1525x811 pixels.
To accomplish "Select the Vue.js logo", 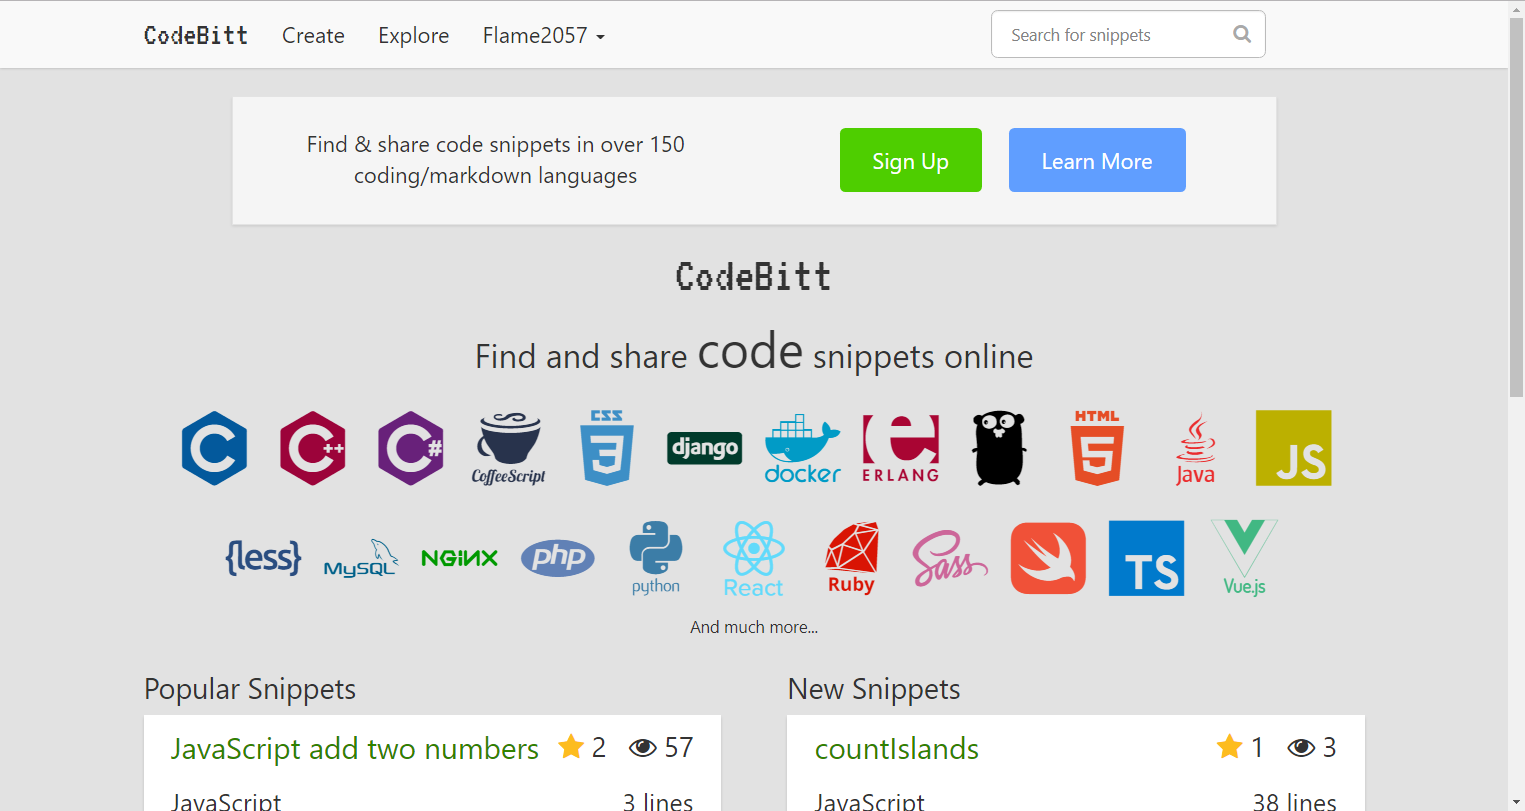I will click(1244, 558).
